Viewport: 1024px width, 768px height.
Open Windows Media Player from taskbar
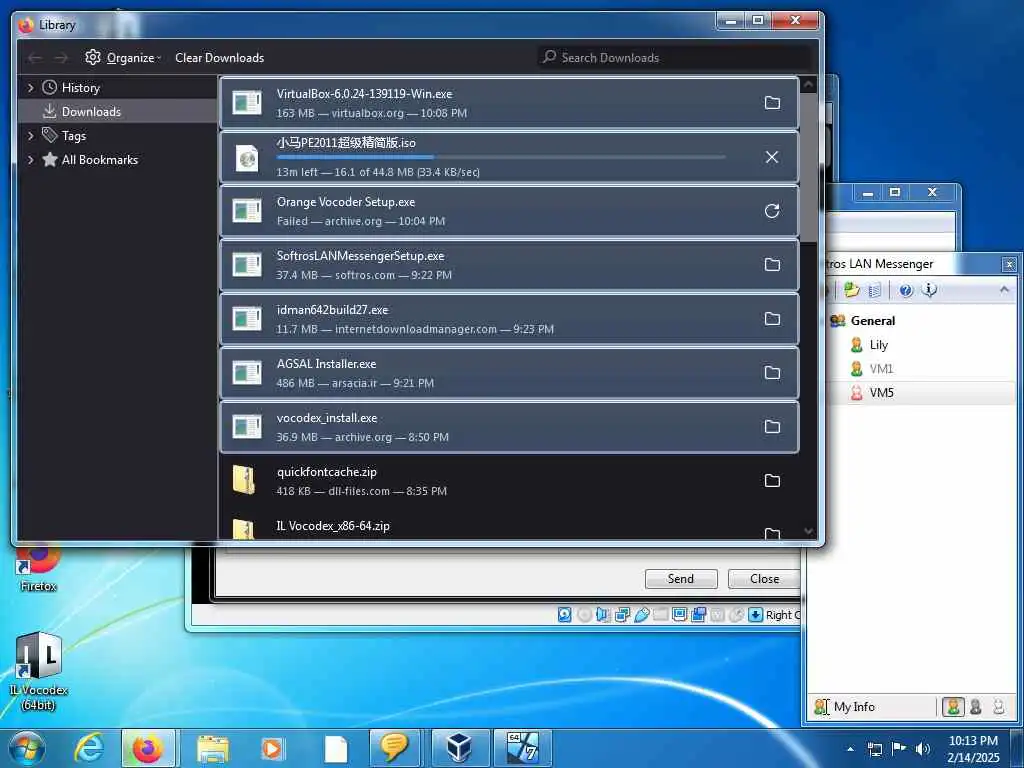pyautogui.click(x=272, y=748)
